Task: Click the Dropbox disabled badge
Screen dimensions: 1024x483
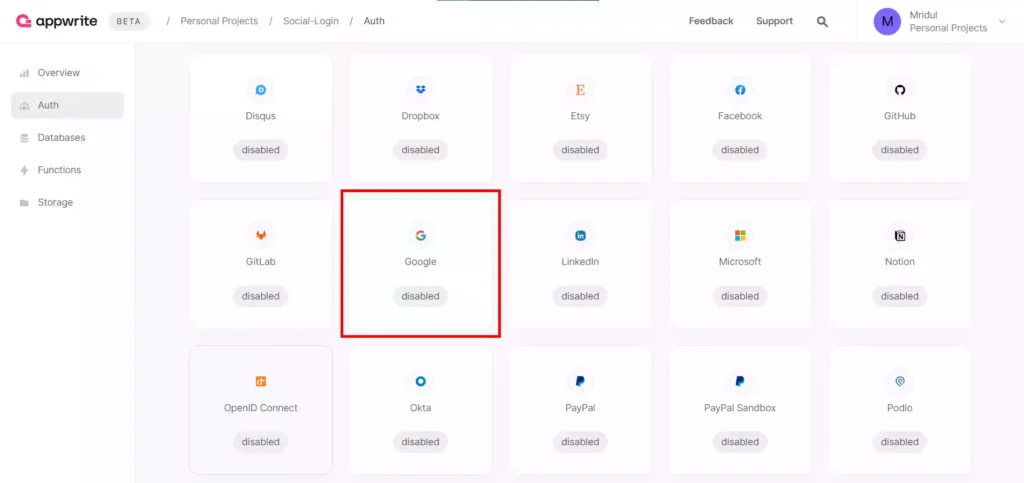Action: coord(421,150)
